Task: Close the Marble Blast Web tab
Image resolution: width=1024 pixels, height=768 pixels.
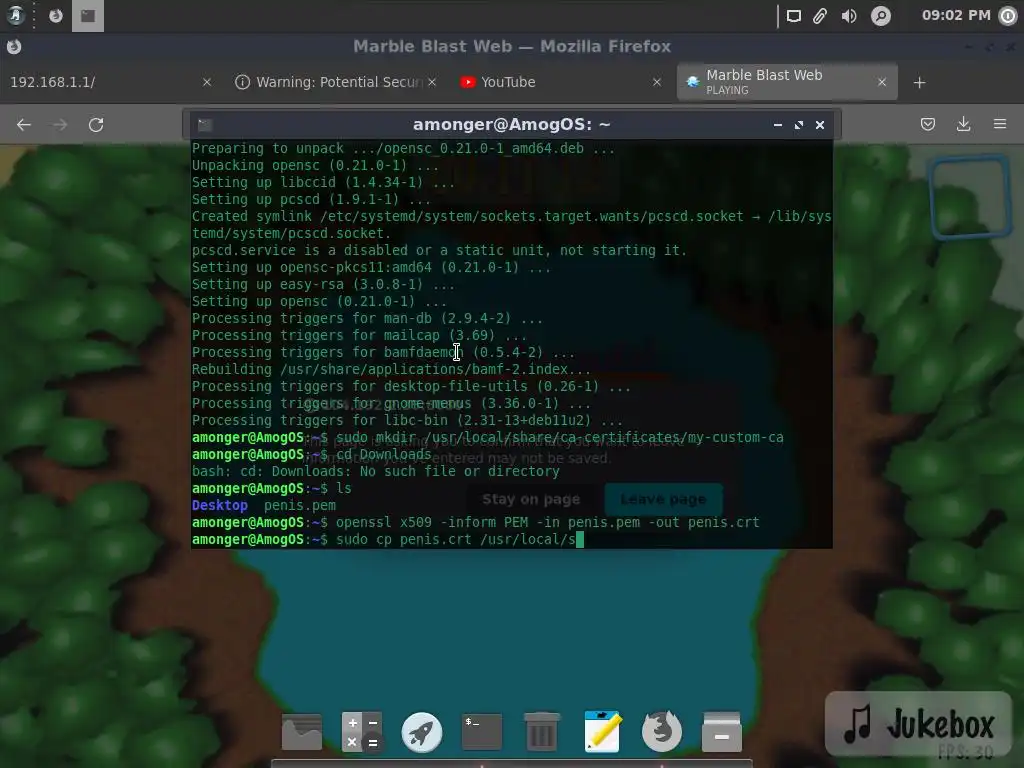Action: (882, 82)
